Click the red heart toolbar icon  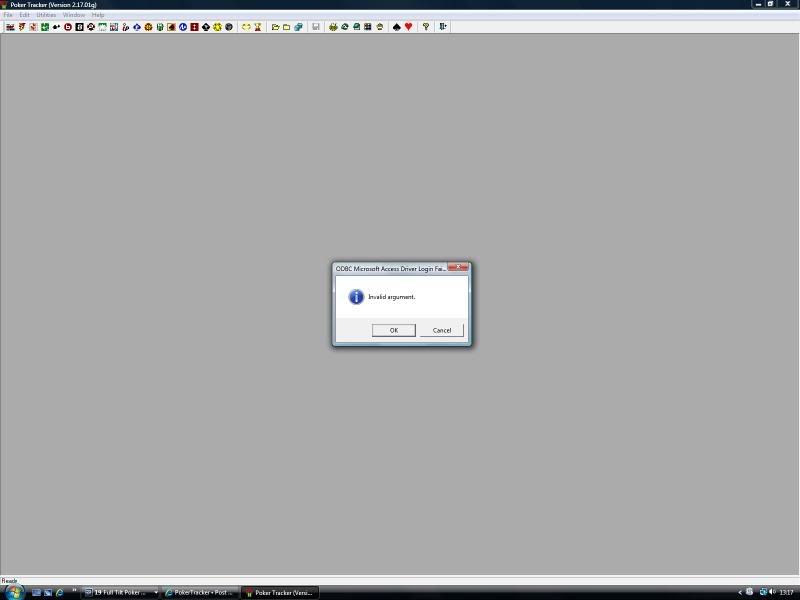tap(408, 27)
